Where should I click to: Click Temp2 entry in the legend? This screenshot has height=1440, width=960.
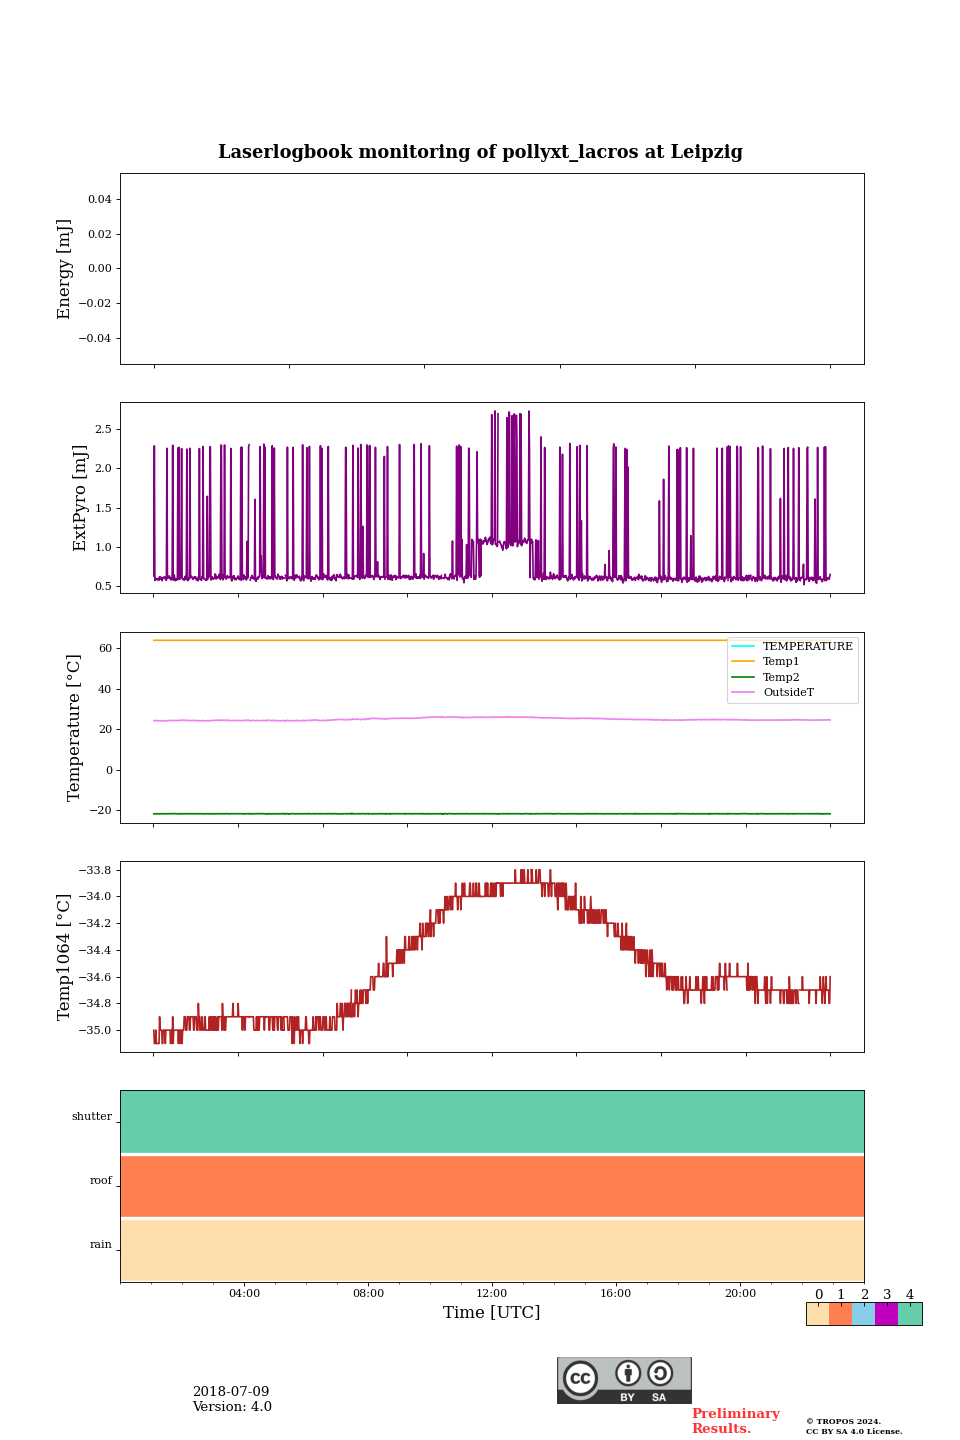tap(766, 677)
